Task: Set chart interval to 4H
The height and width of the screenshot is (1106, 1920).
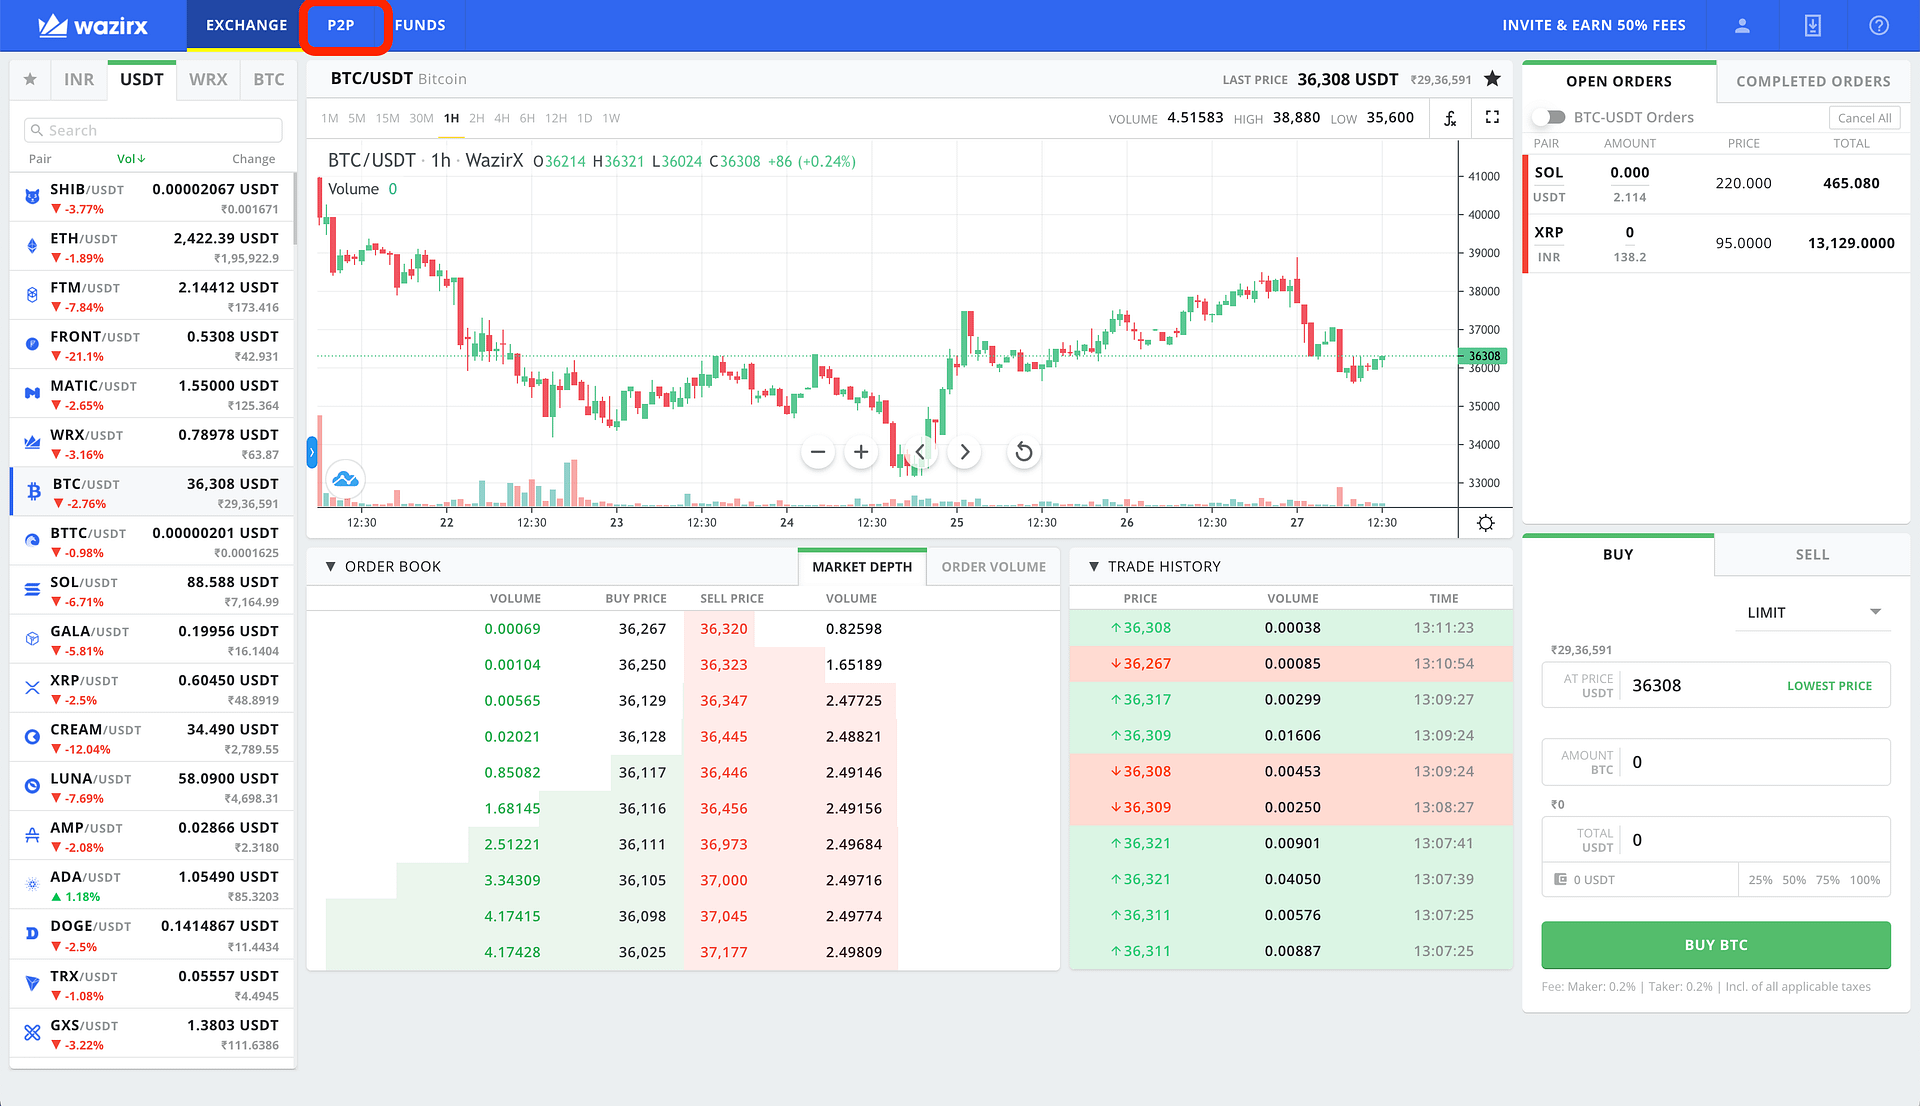Action: pos(502,118)
